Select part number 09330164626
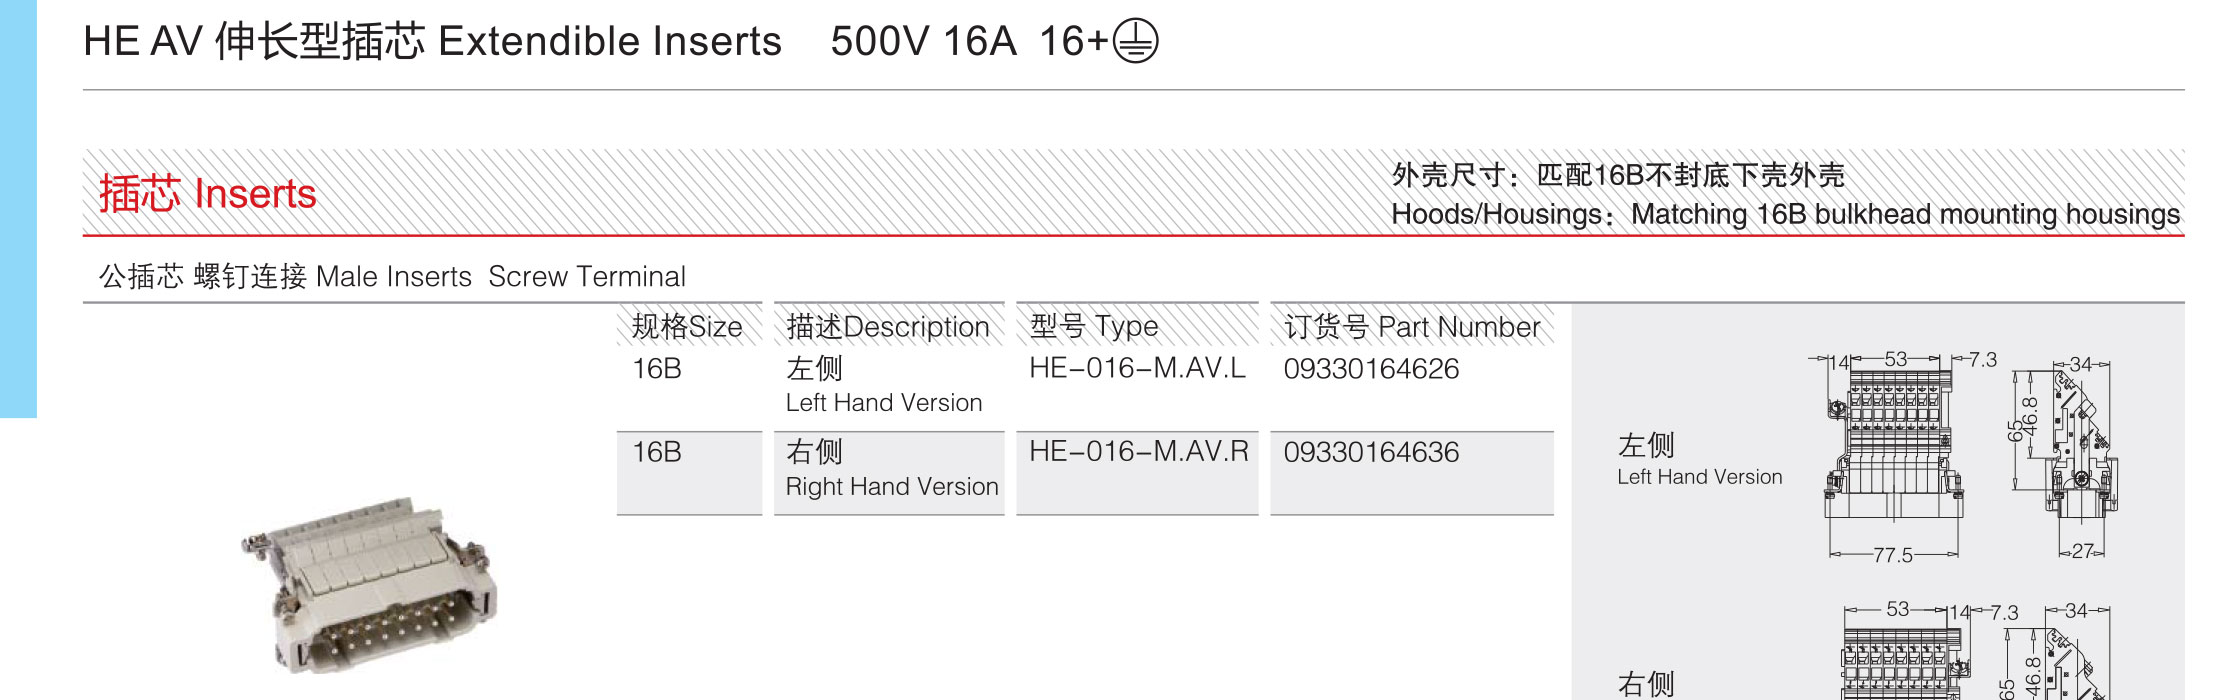This screenshot has height=700, width=2216. [x=1371, y=369]
